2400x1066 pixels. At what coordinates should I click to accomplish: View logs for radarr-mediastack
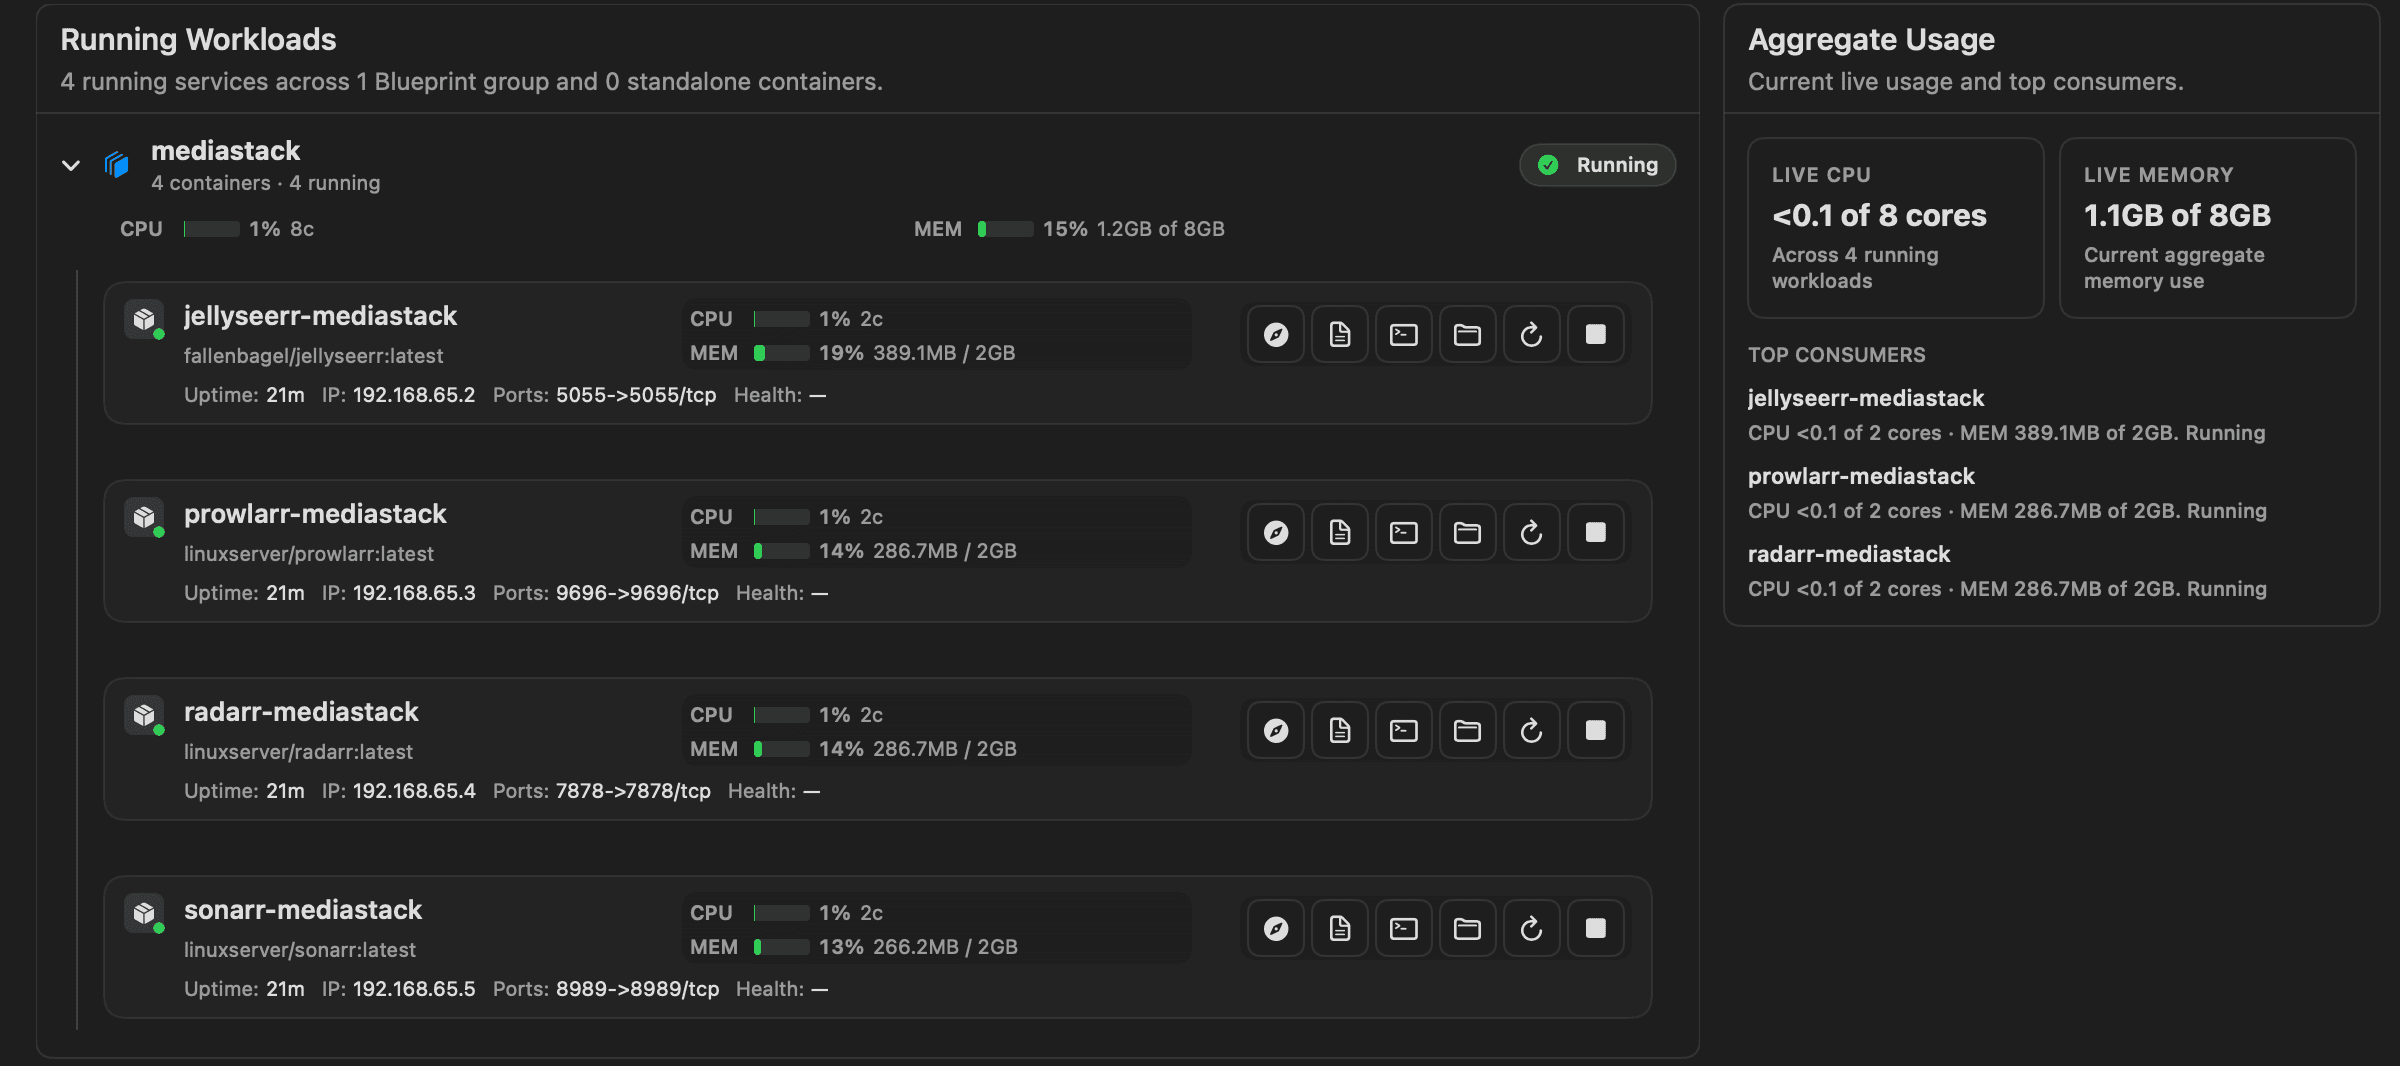(1340, 730)
